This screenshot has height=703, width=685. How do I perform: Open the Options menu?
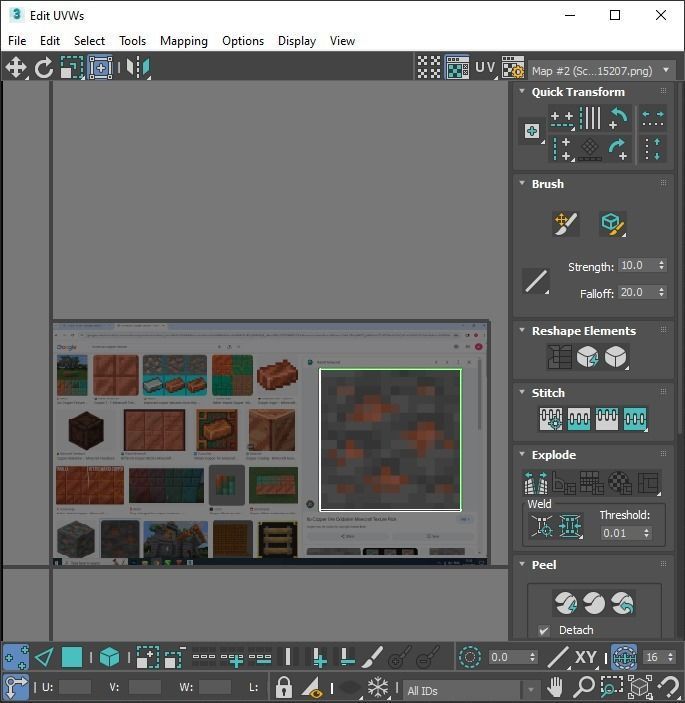coord(243,41)
